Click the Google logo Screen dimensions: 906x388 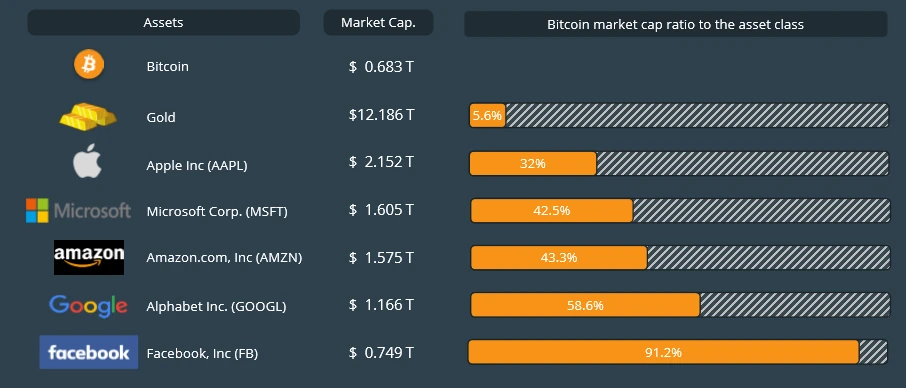pyautogui.click(x=88, y=305)
